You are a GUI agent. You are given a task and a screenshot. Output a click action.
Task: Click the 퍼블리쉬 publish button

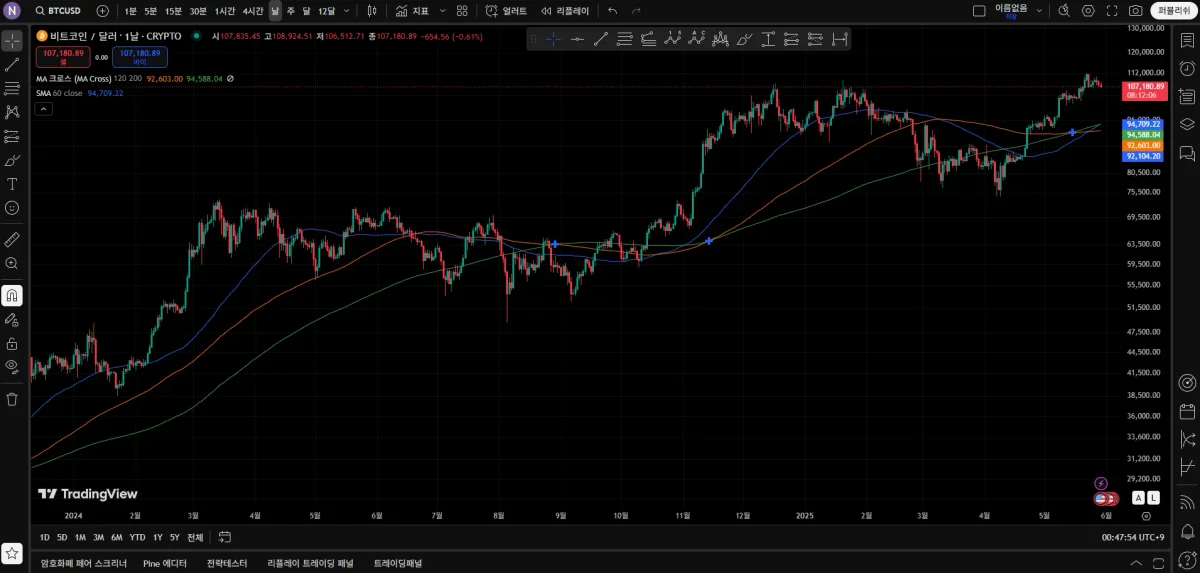1173,11
